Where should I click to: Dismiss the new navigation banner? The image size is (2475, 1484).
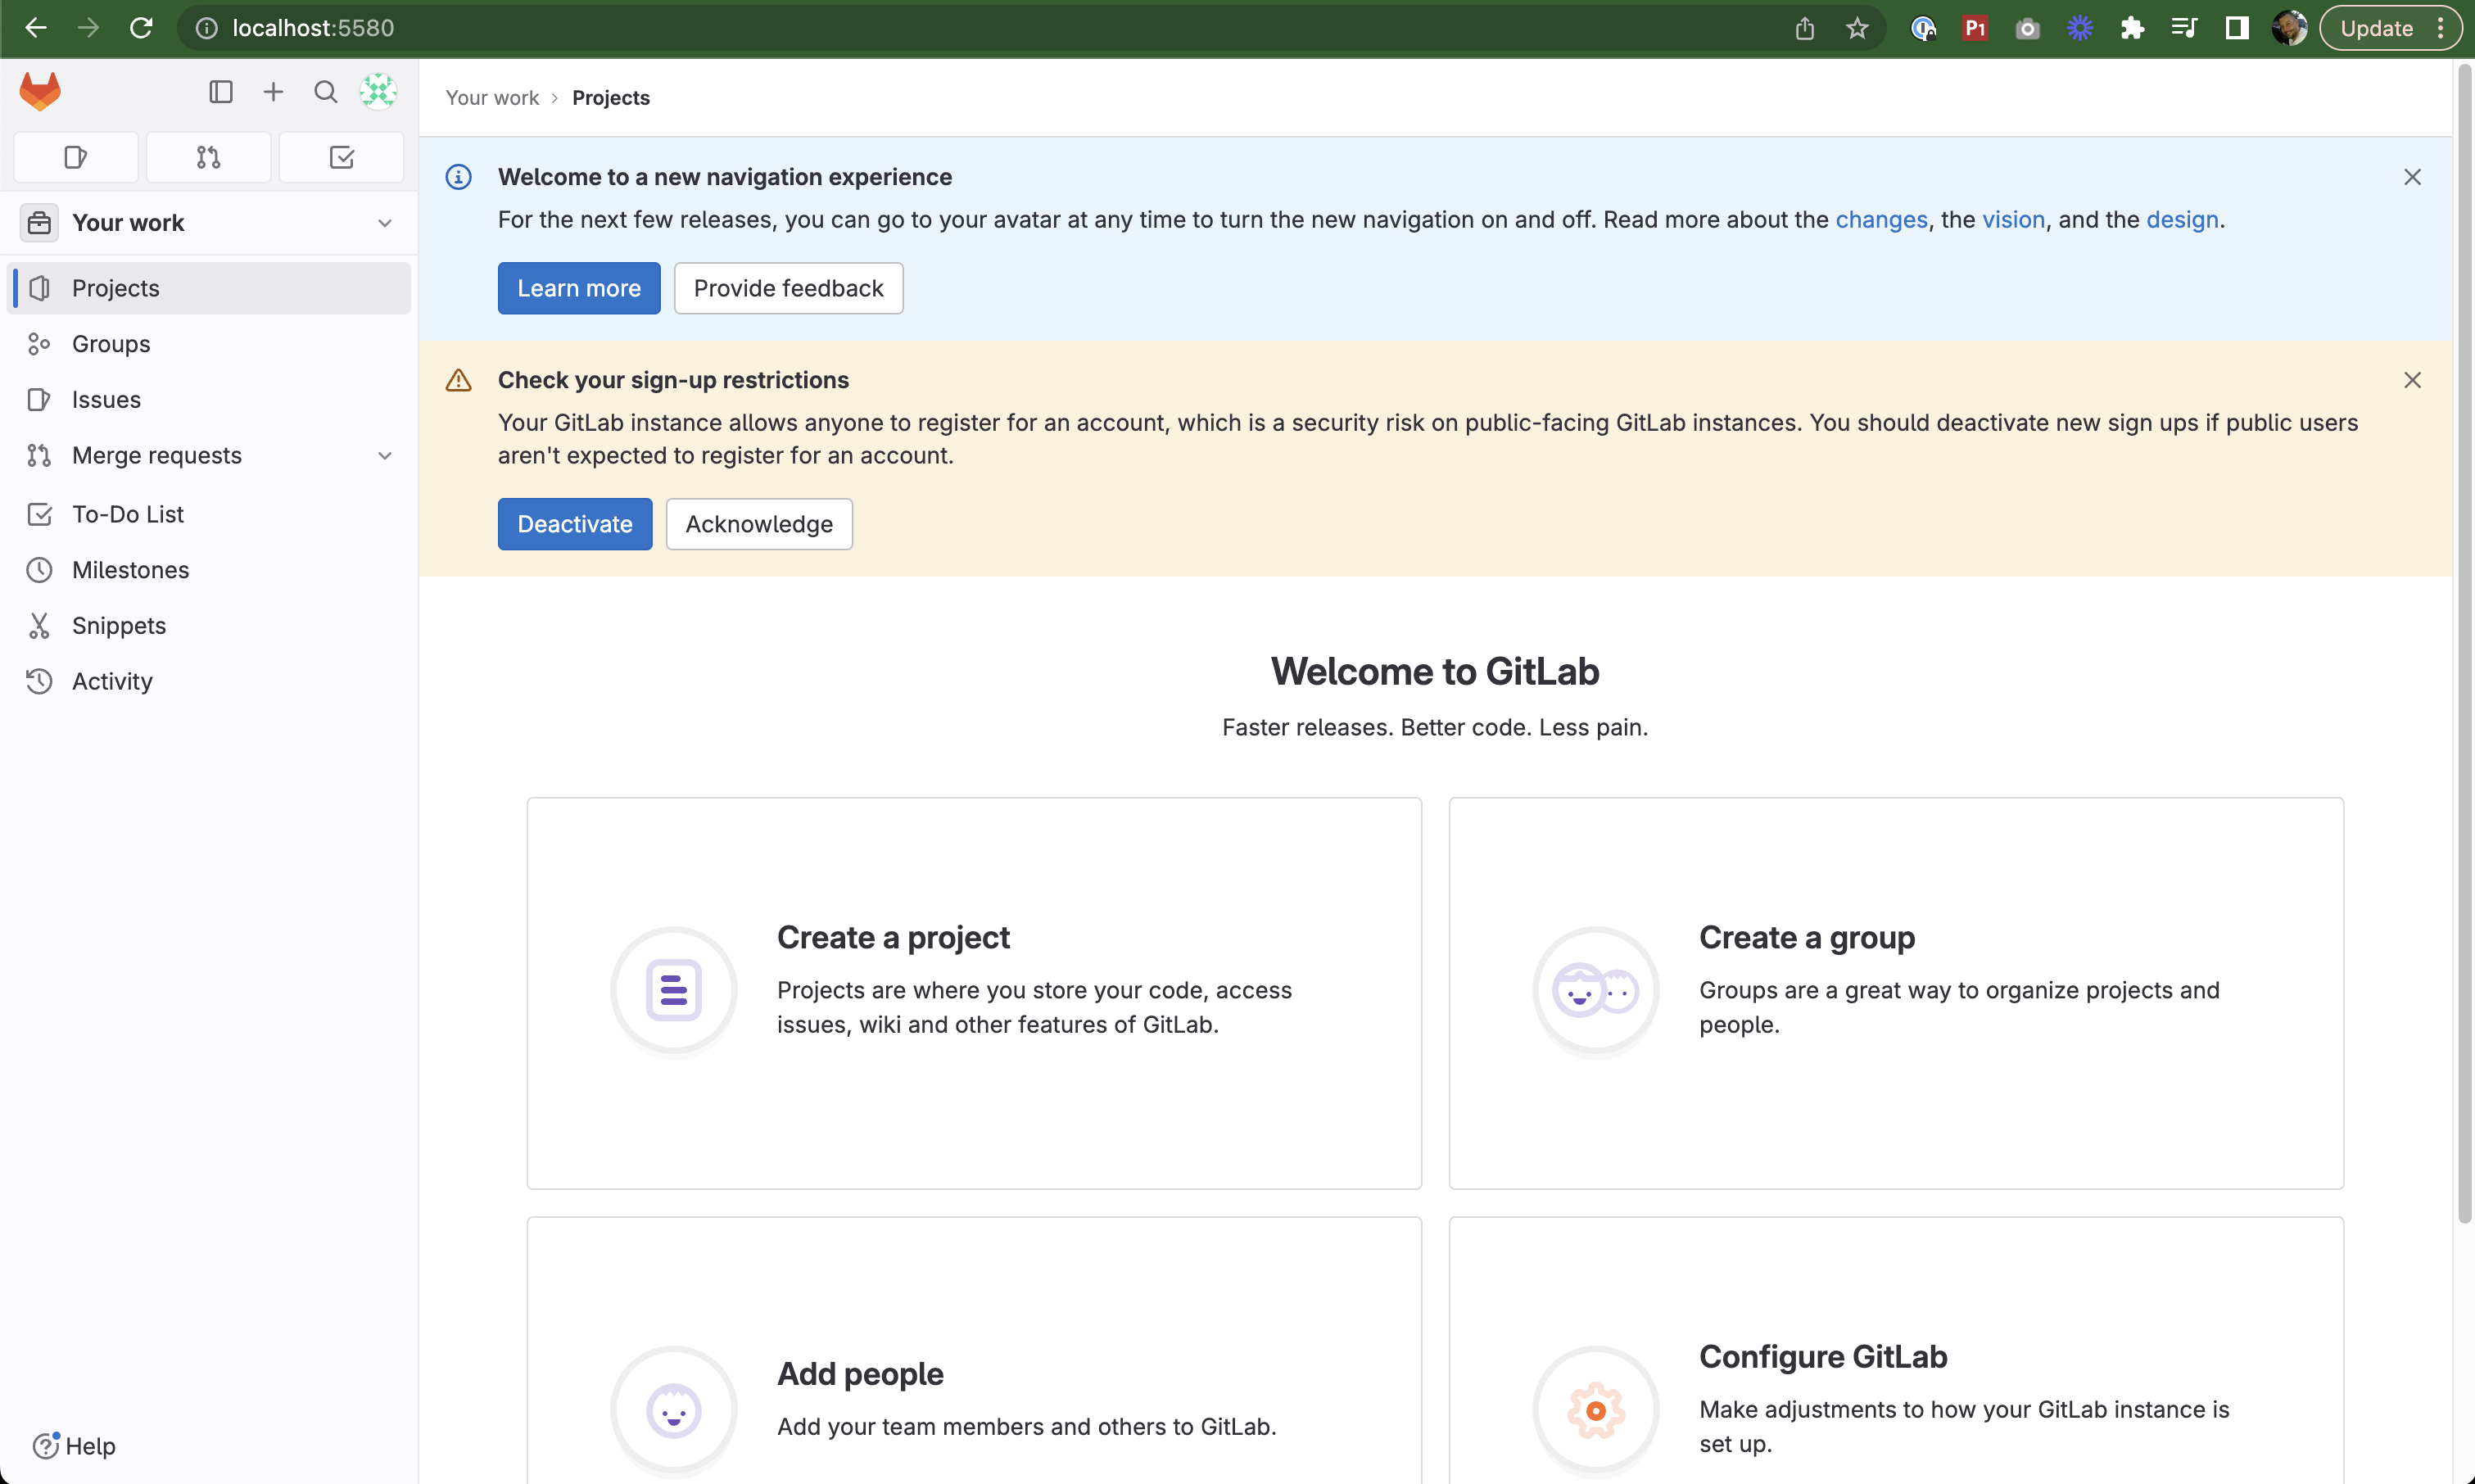click(x=2412, y=177)
